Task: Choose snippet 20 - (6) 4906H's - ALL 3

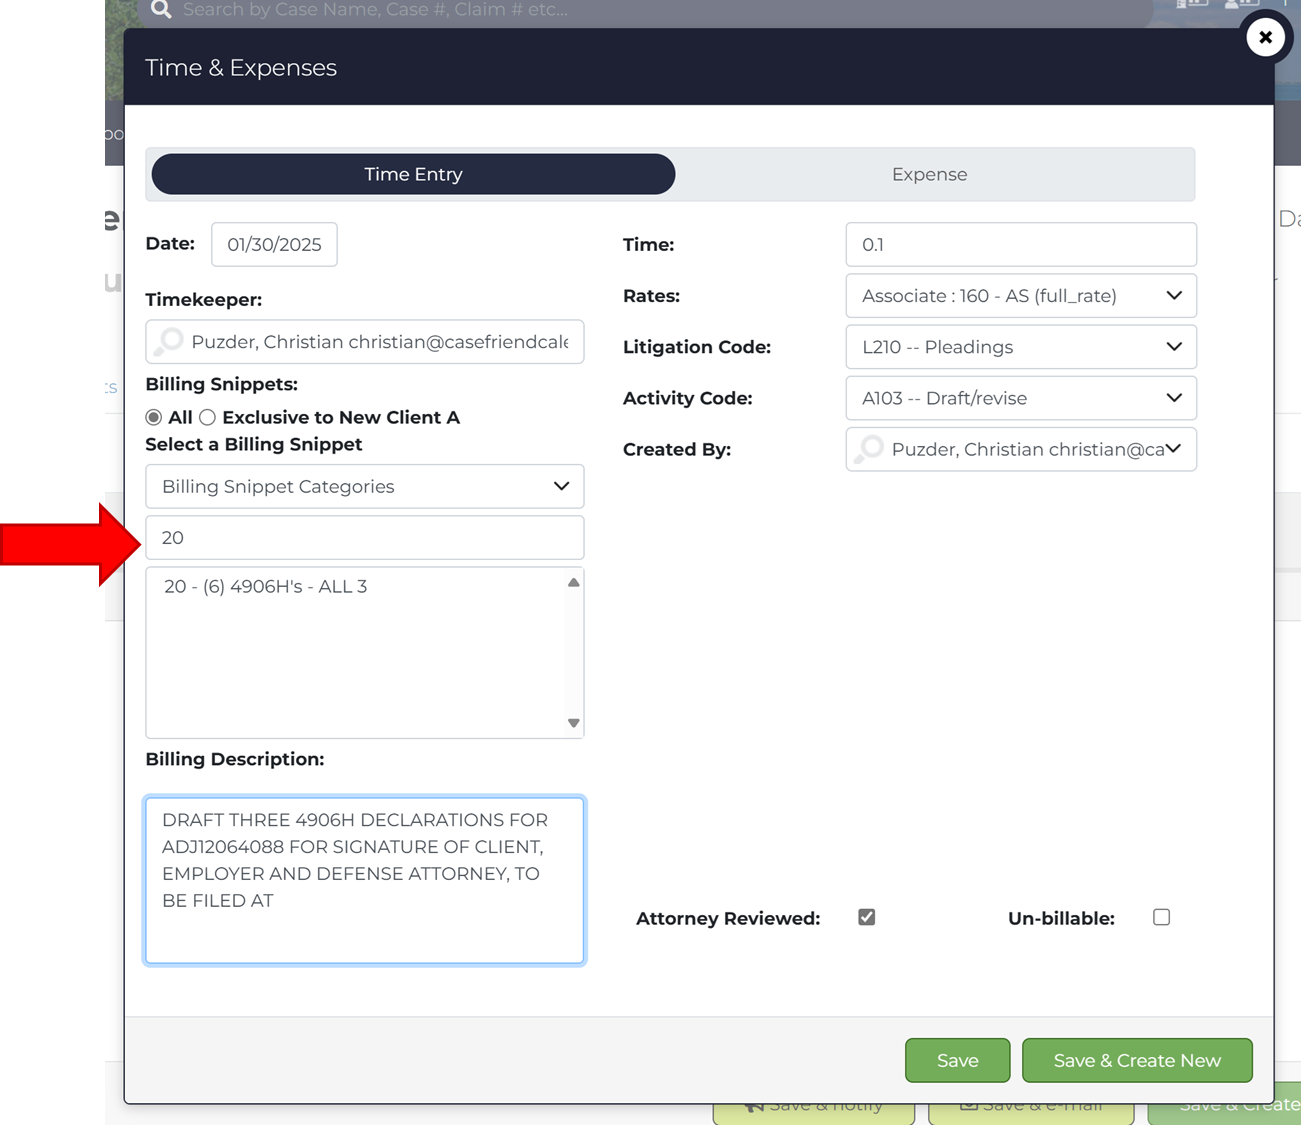Action: pos(266,587)
